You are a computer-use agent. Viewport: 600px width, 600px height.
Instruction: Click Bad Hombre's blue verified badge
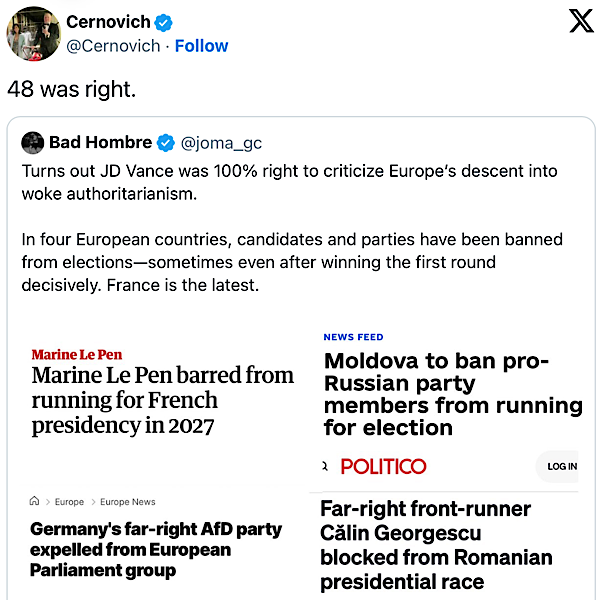167,142
